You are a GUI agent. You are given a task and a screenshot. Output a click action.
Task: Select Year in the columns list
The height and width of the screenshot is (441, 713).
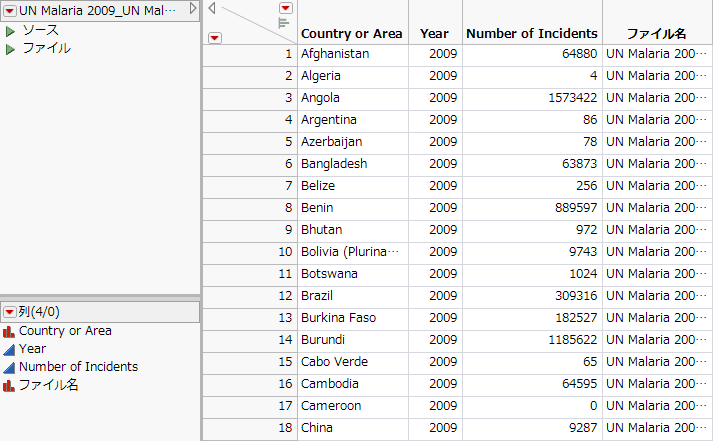tap(32, 349)
